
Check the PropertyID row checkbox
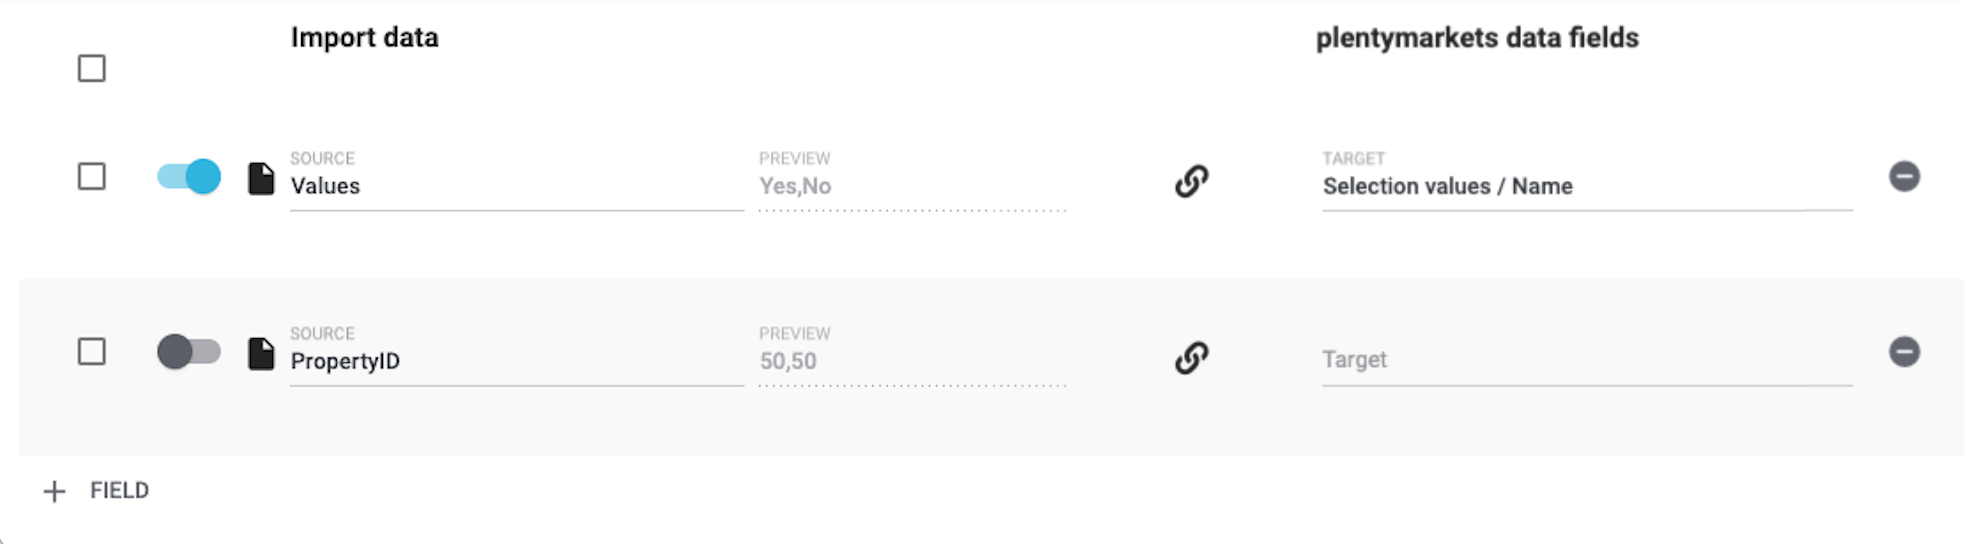(92, 352)
